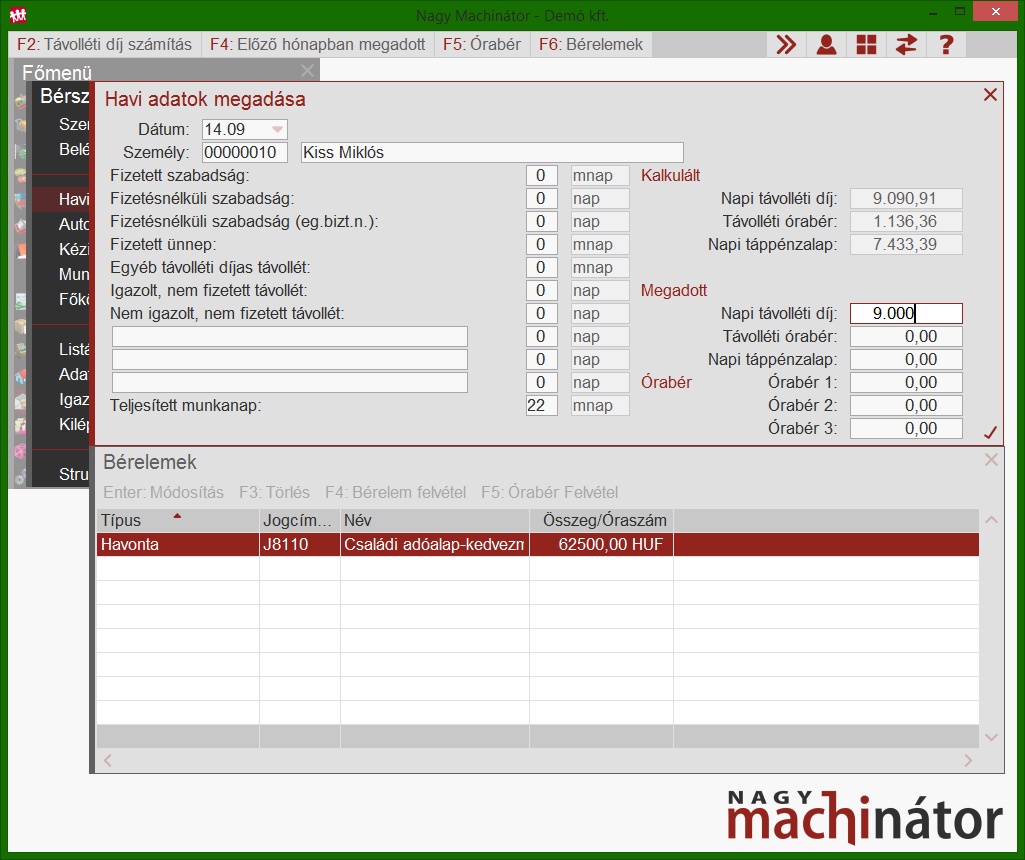Image resolution: width=1025 pixels, height=860 pixels.
Task: Click the Órabér 3 field
Action: point(906,428)
